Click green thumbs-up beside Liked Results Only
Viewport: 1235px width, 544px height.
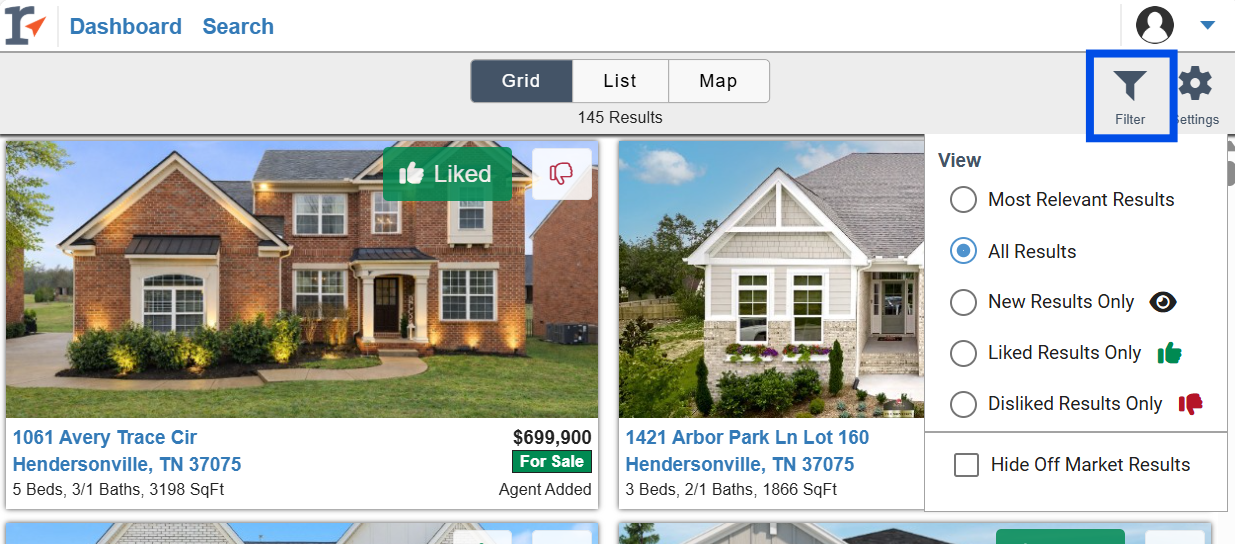tap(1169, 353)
